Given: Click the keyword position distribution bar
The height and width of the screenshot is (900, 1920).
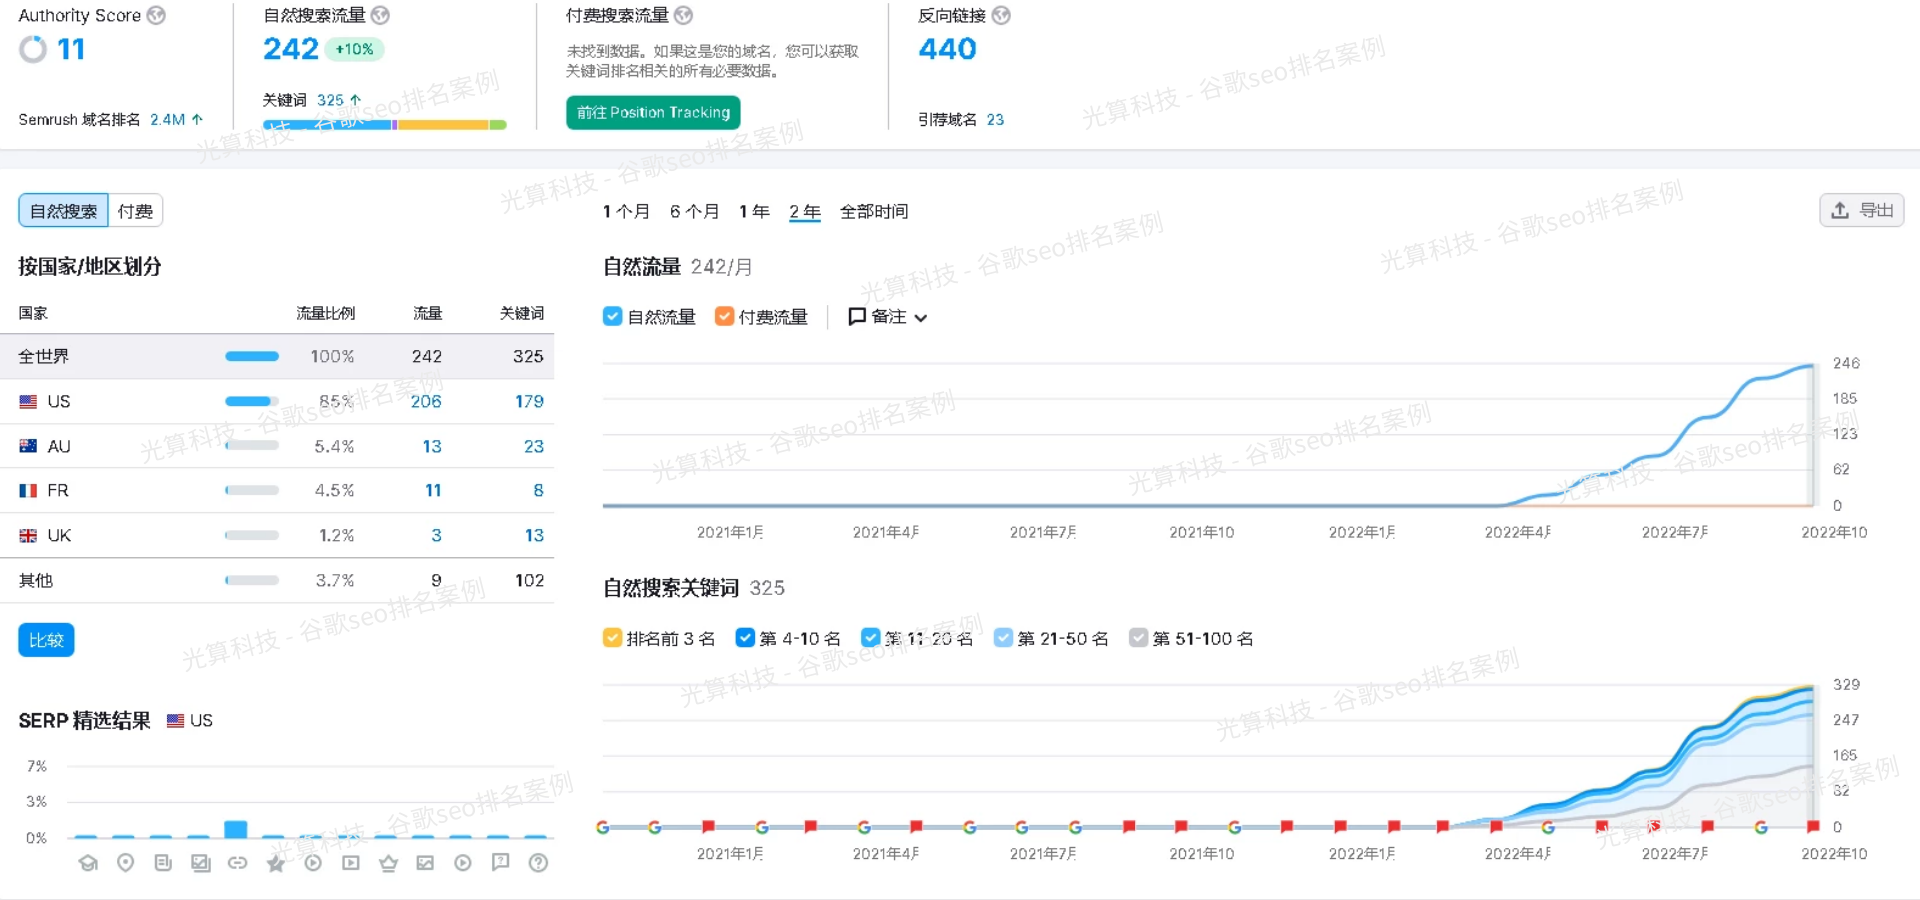Looking at the screenshot, I should tap(383, 125).
